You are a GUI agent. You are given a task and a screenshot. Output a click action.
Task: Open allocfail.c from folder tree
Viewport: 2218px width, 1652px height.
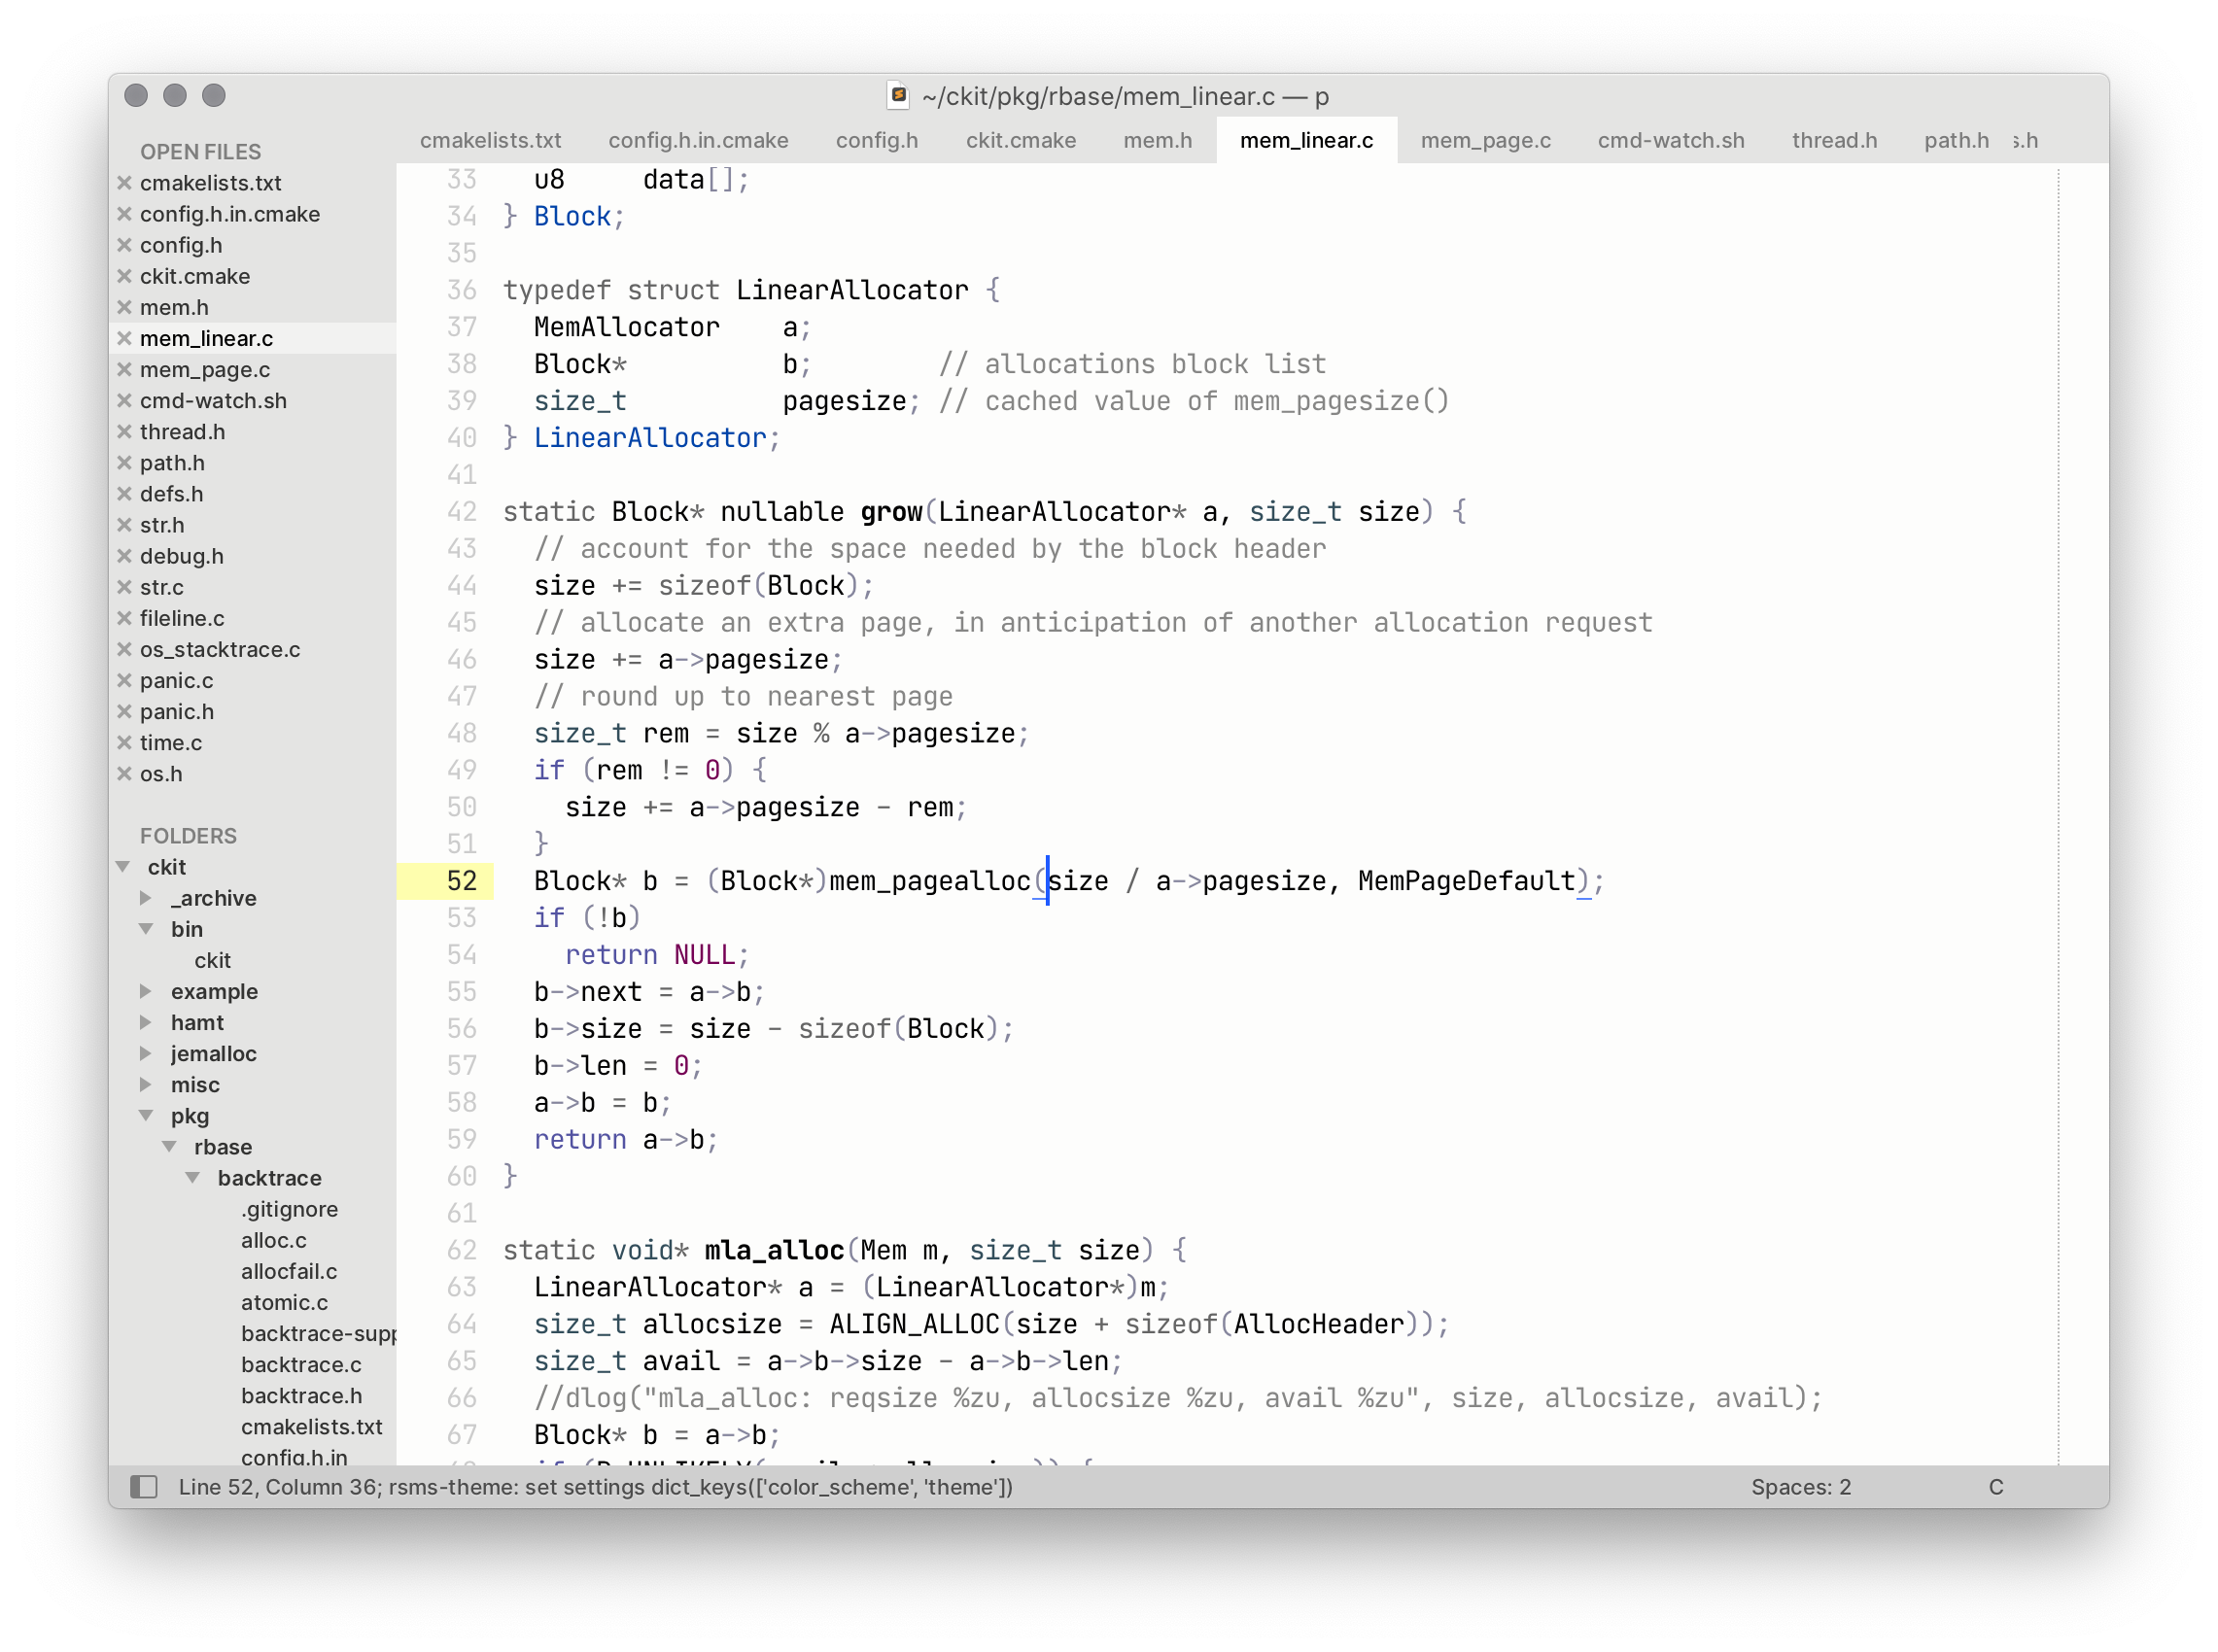pos(289,1271)
